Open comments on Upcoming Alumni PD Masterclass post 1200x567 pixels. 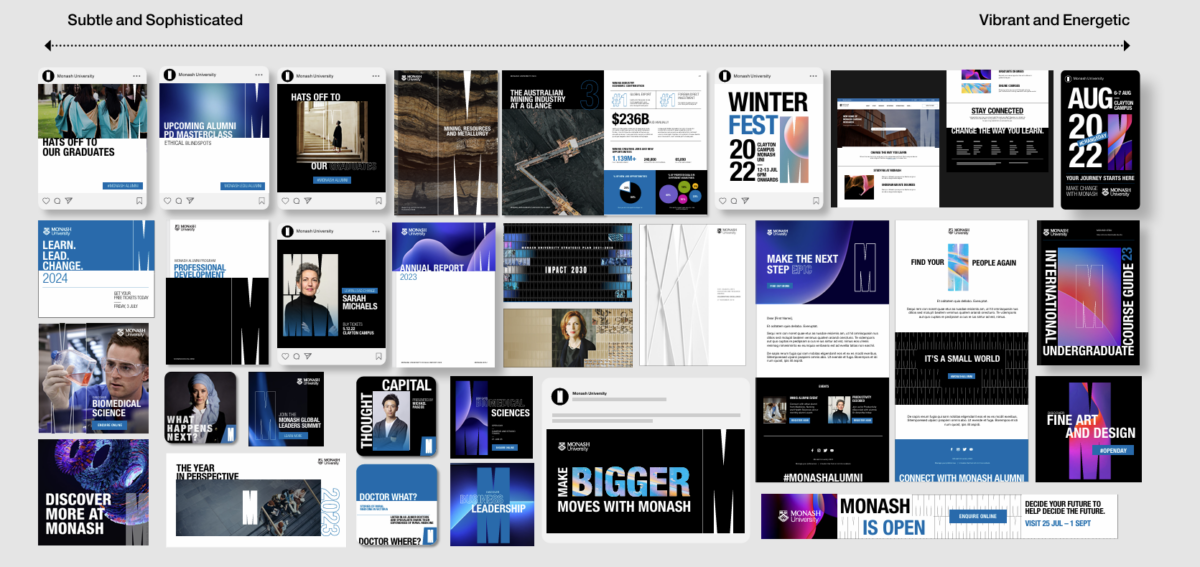[x=178, y=201]
